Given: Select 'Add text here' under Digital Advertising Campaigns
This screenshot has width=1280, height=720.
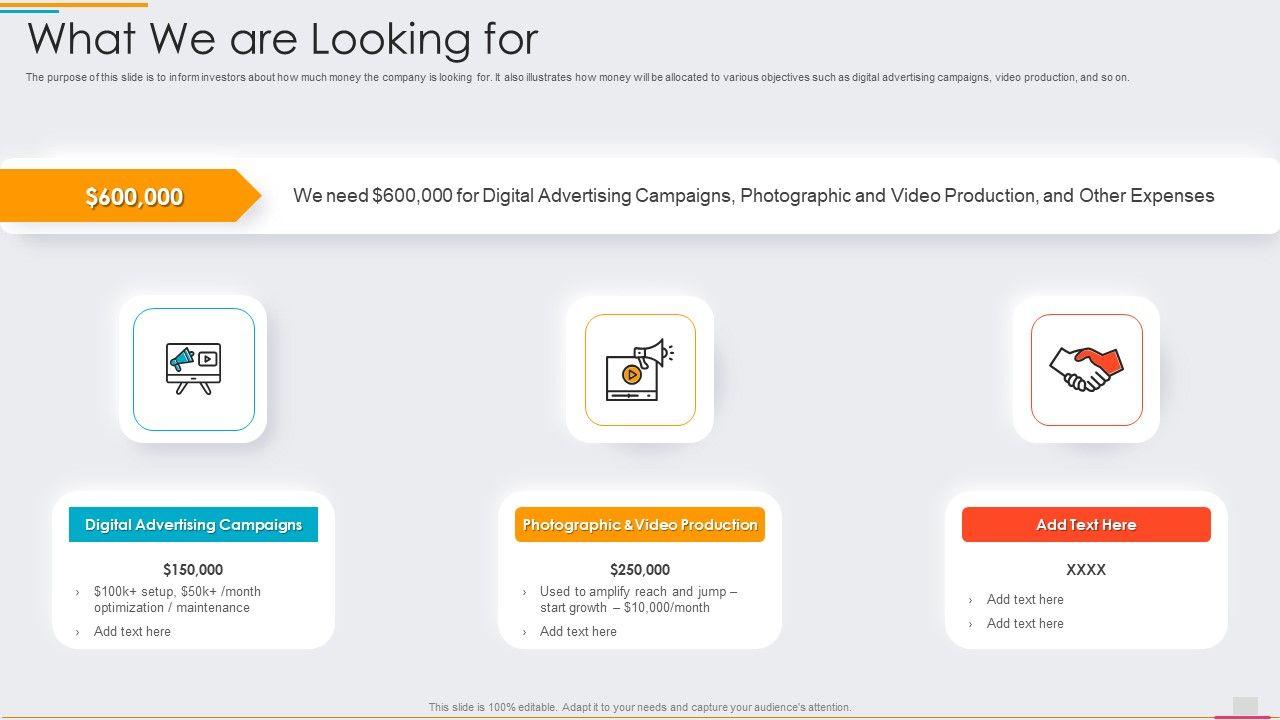Looking at the screenshot, I should click(x=132, y=632).
